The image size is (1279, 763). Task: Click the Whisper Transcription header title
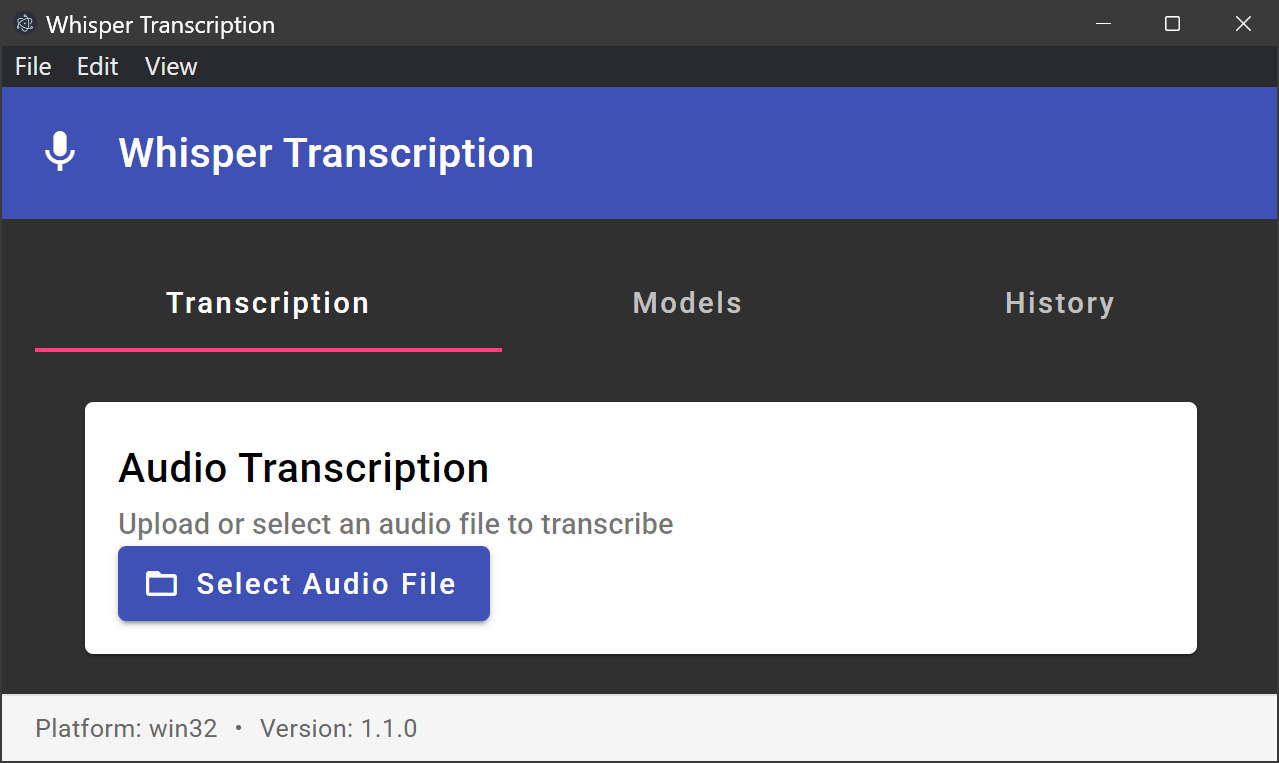click(x=326, y=153)
